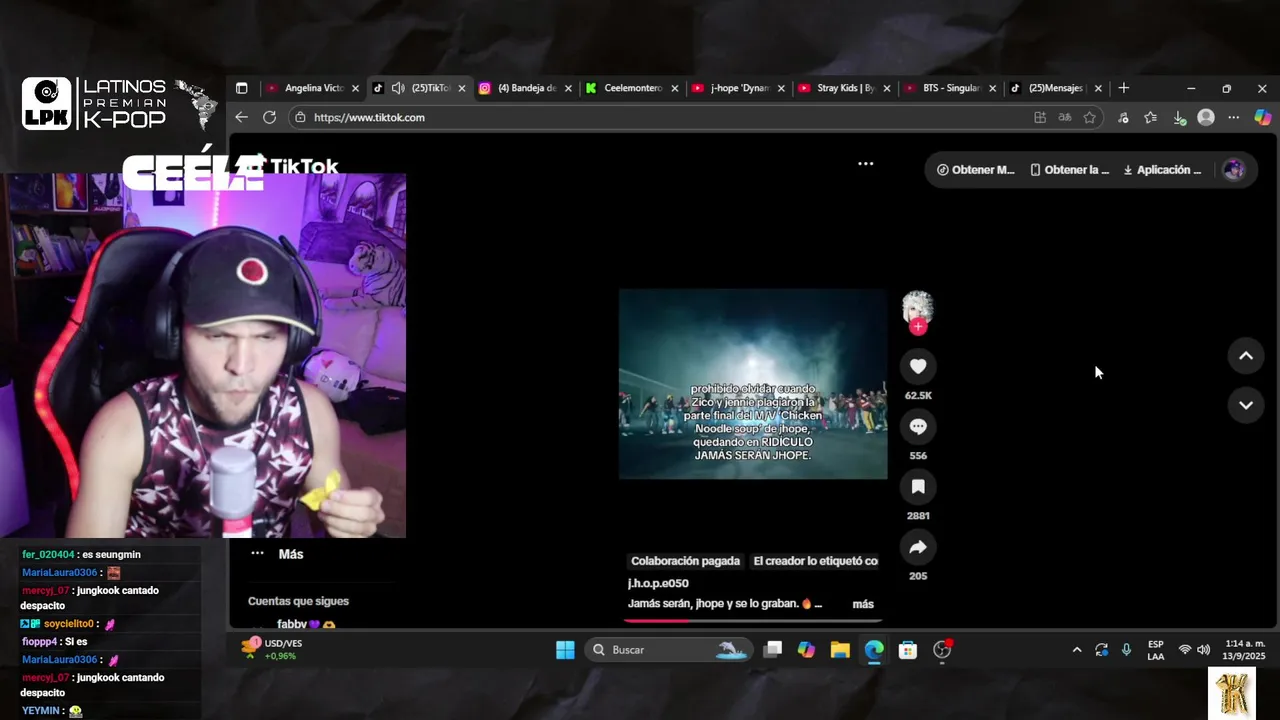Launch Copilot from taskbar
Viewport: 1280px width, 720px height.
coord(806,650)
